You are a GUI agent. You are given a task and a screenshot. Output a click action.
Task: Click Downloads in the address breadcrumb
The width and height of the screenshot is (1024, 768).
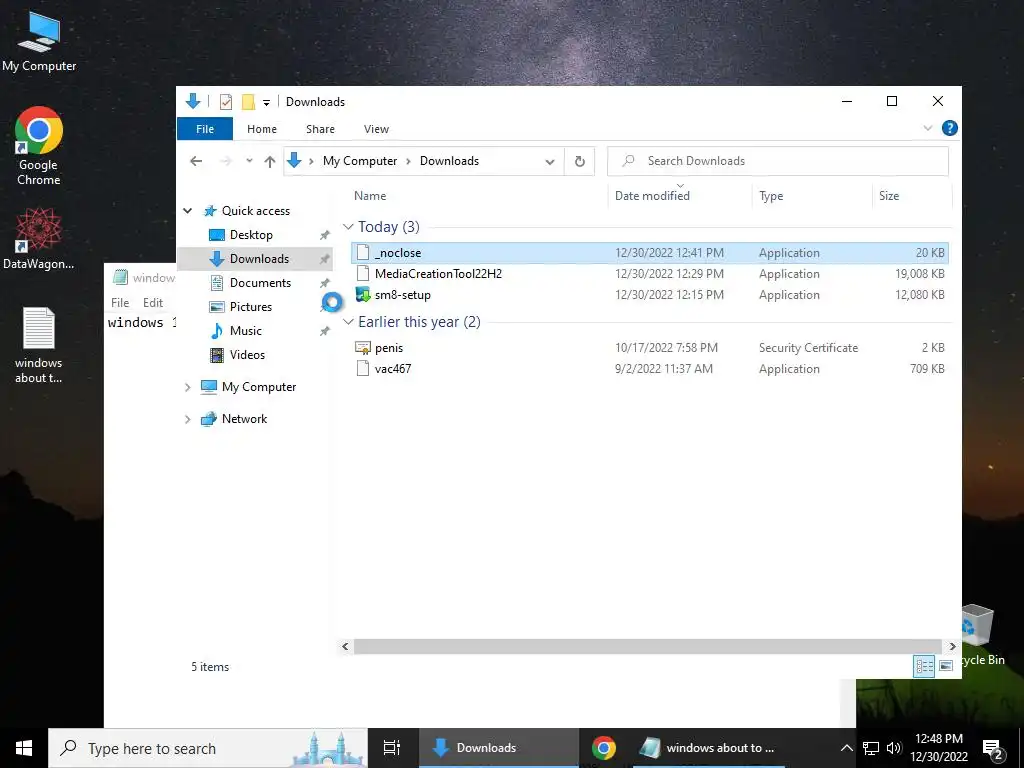coord(449,161)
